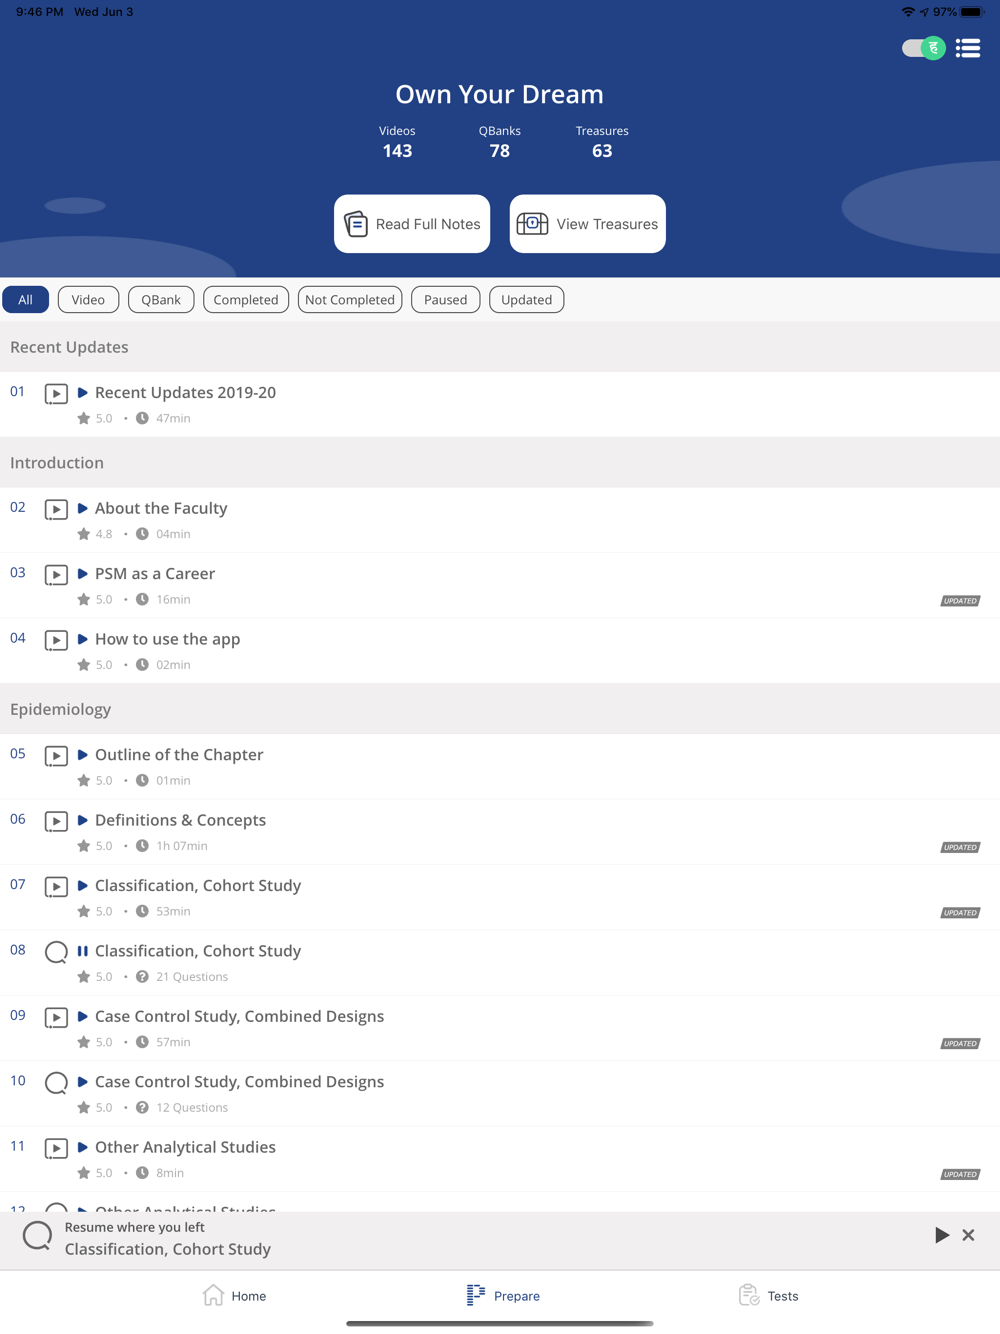Tap UPDATED badge on item 09 Case Control

960,1044
